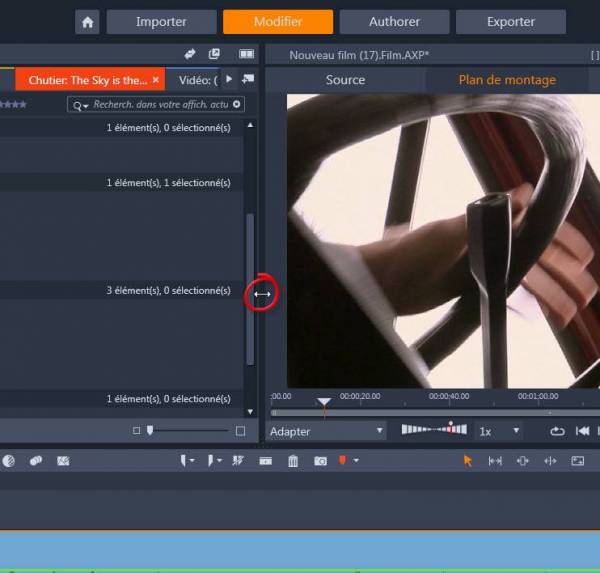
Task: Switch preview to Source view
Action: pos(345,80)
